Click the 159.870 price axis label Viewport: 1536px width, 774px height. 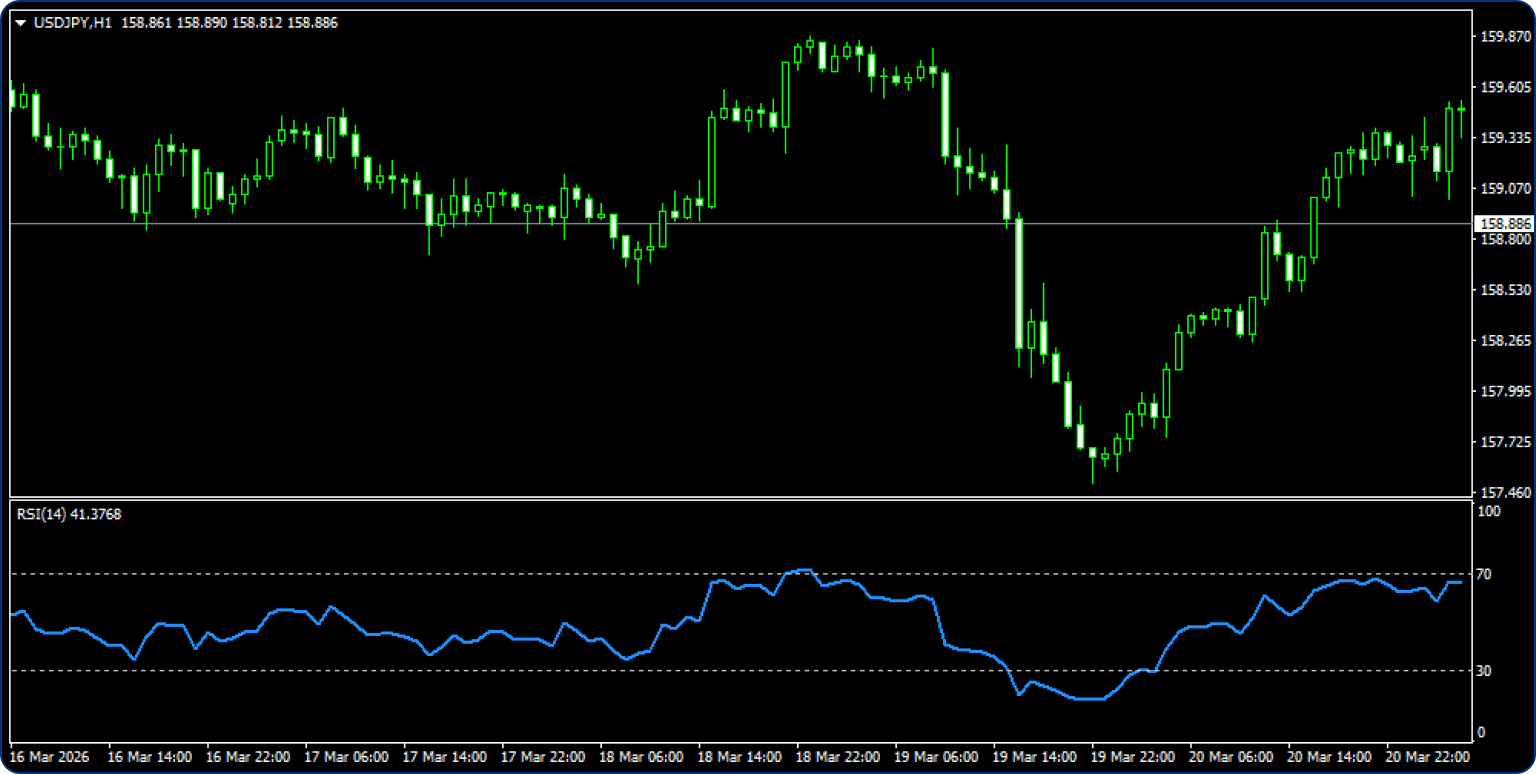tap(1506, 37)
